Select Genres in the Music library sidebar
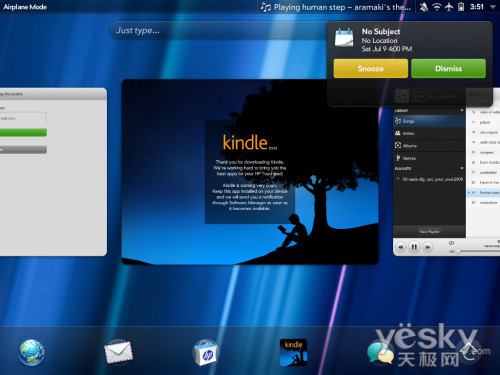500x375 pixels. coord(429,158)
